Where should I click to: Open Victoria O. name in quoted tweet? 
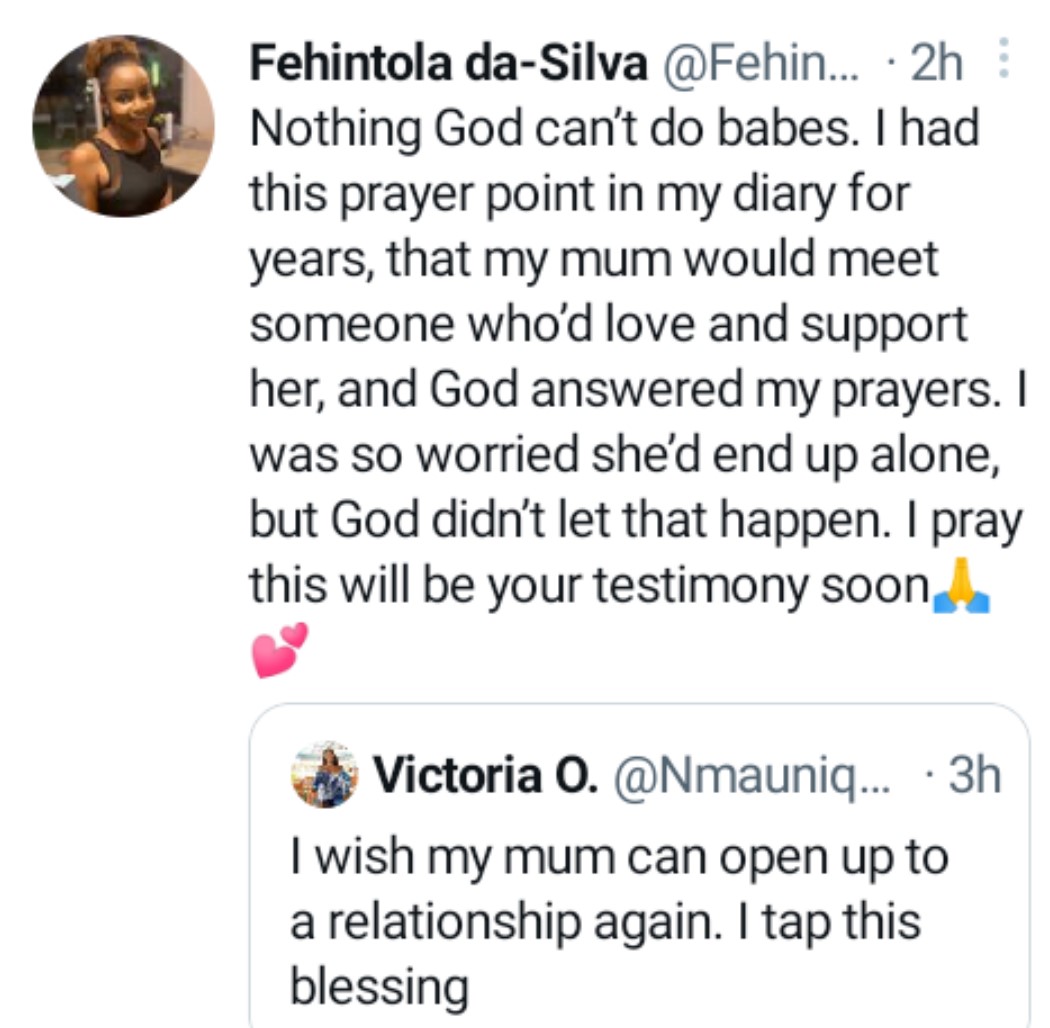click(484, 775)
